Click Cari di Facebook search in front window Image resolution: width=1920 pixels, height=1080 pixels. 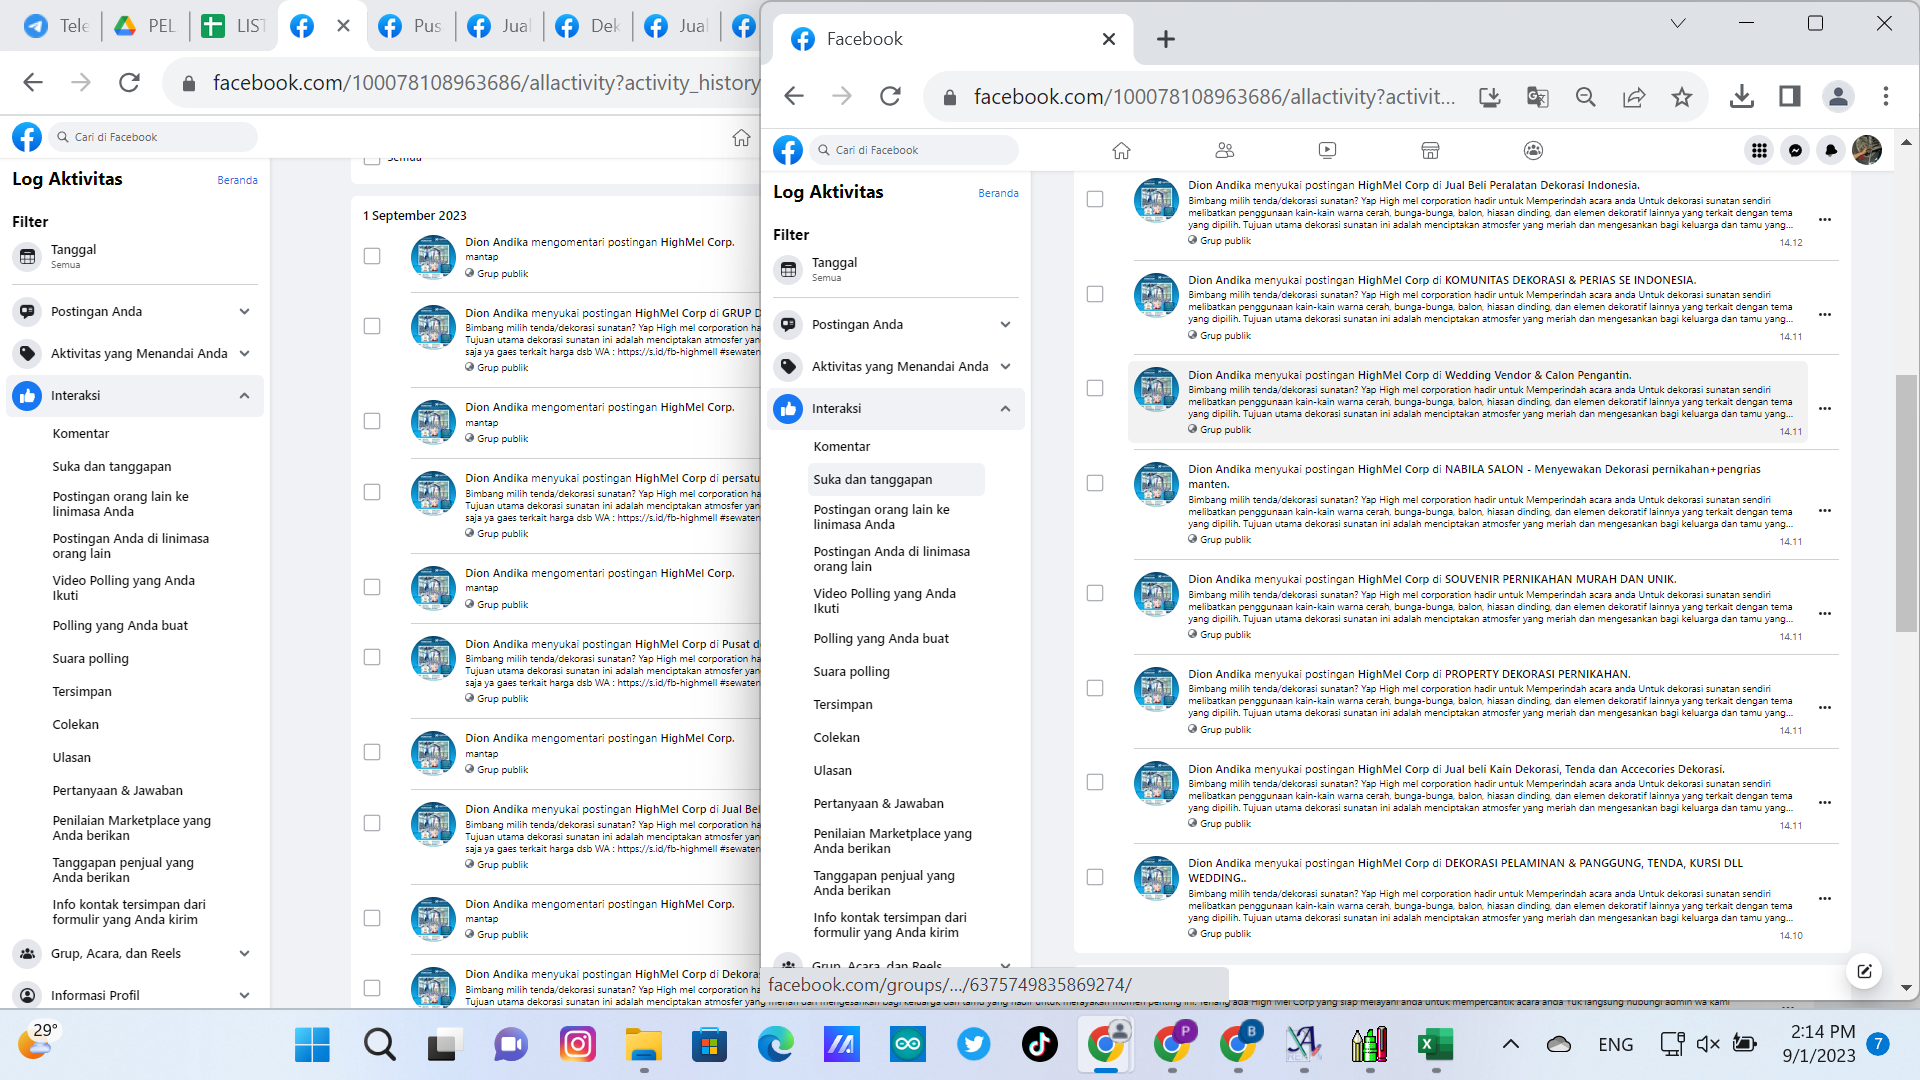click(x=914, y=150)
